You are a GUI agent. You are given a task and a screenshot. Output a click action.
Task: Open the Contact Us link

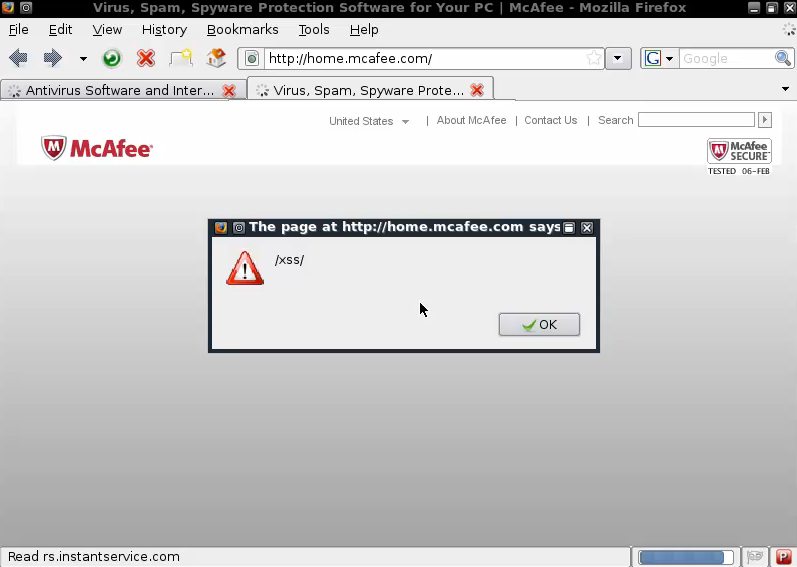(550, 120)
